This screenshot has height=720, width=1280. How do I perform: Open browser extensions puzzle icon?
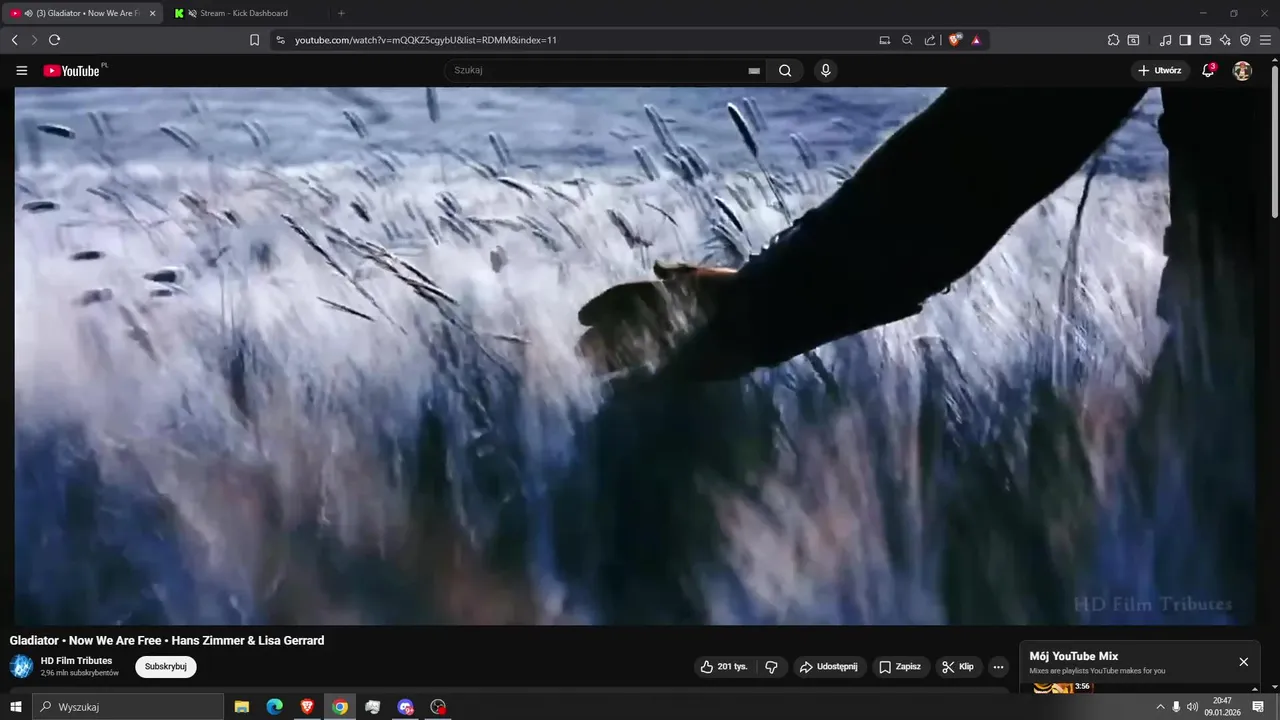tap(1113, 40)
